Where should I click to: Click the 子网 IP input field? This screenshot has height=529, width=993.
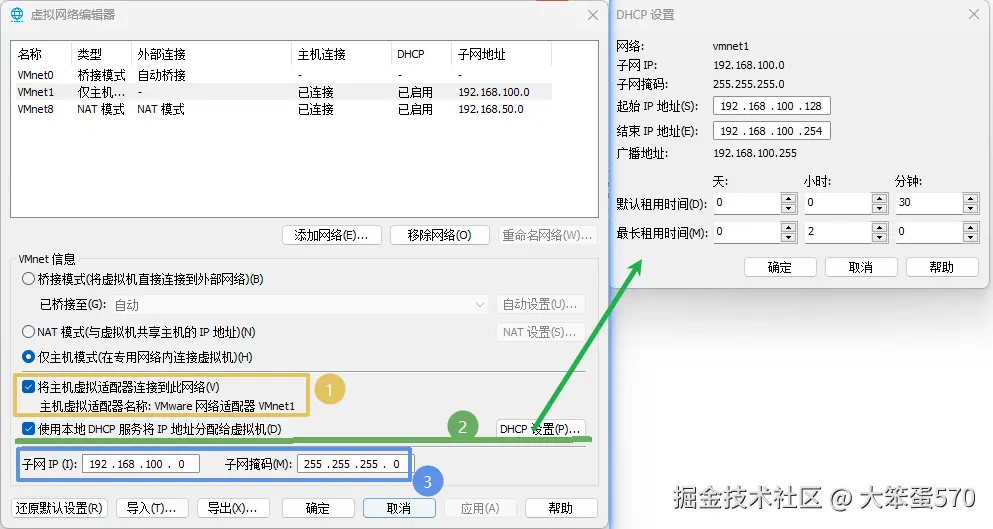(141, 464)
